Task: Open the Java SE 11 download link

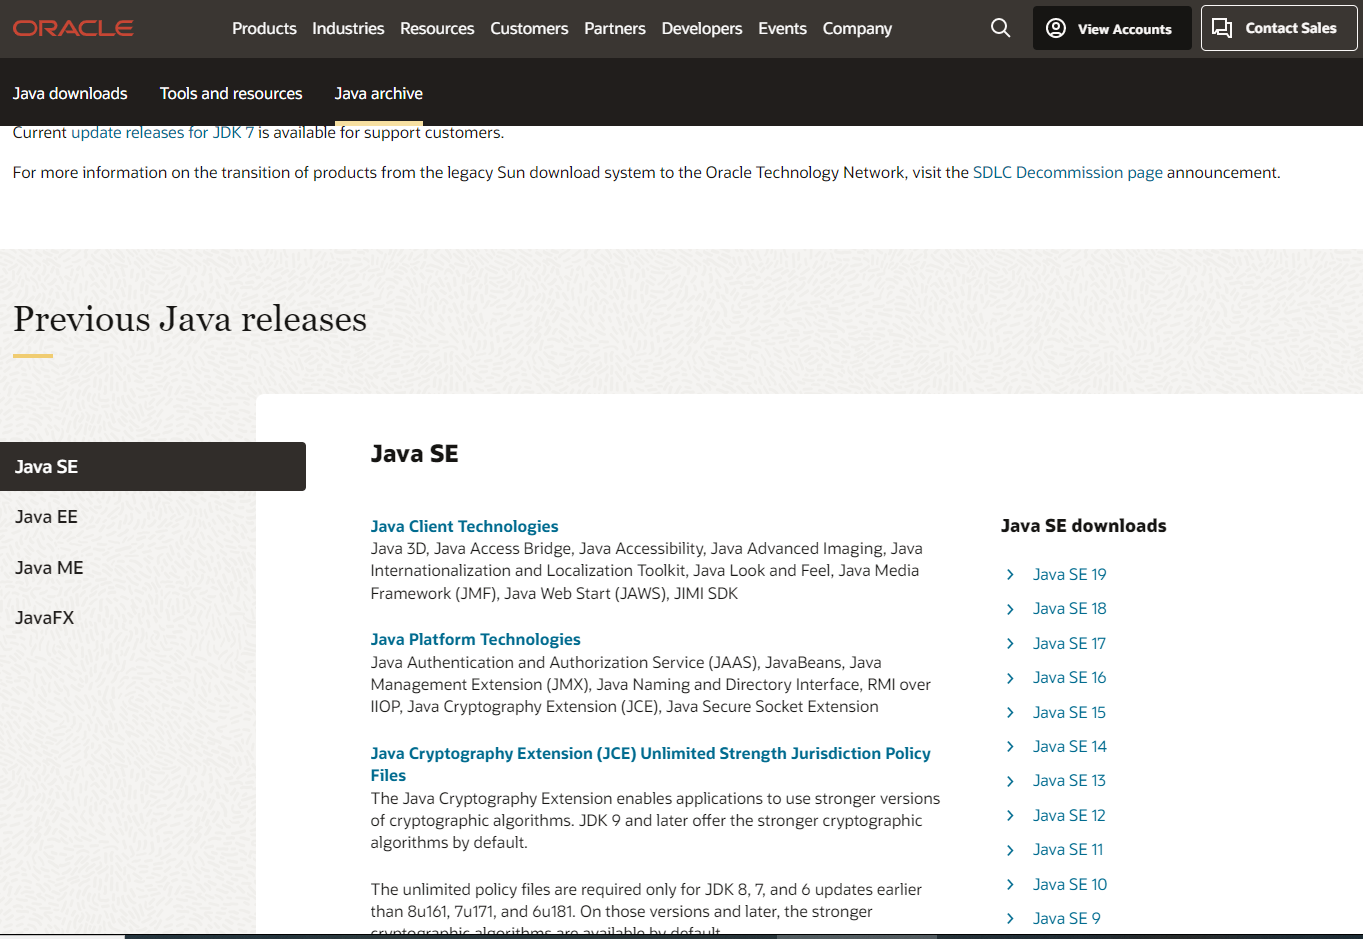Action: 1068,849
